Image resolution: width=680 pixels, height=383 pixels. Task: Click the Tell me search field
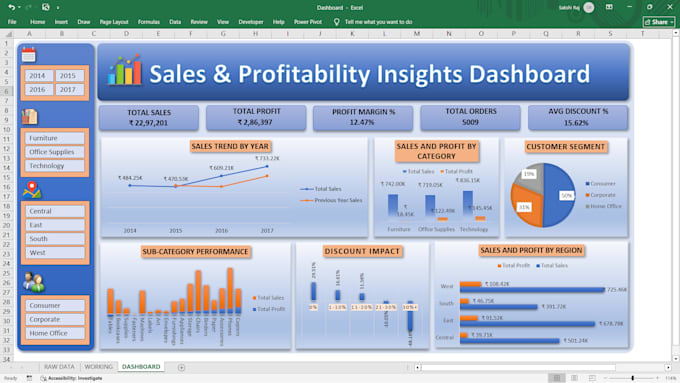tap(379, 22)
